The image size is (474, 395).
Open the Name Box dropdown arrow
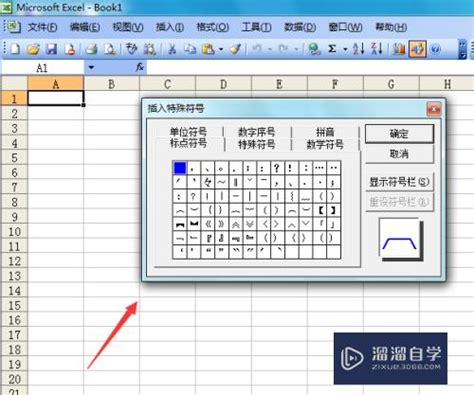pyautogui.click(x=91, y=68)
